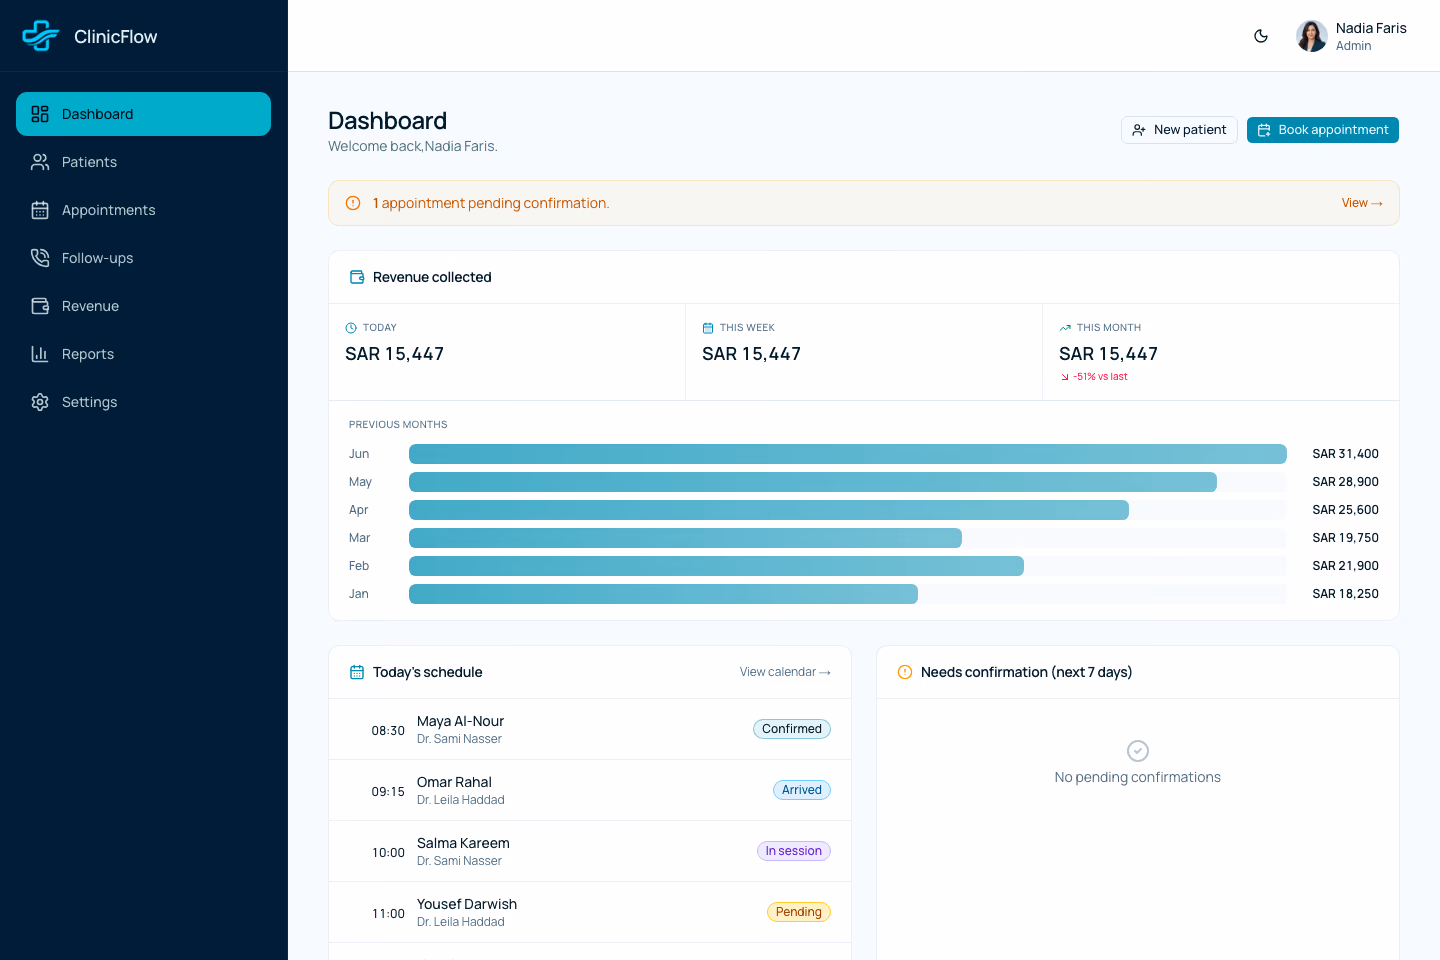Go to Patients in the sidebar

pyautogui.click(x=144, y=162)
